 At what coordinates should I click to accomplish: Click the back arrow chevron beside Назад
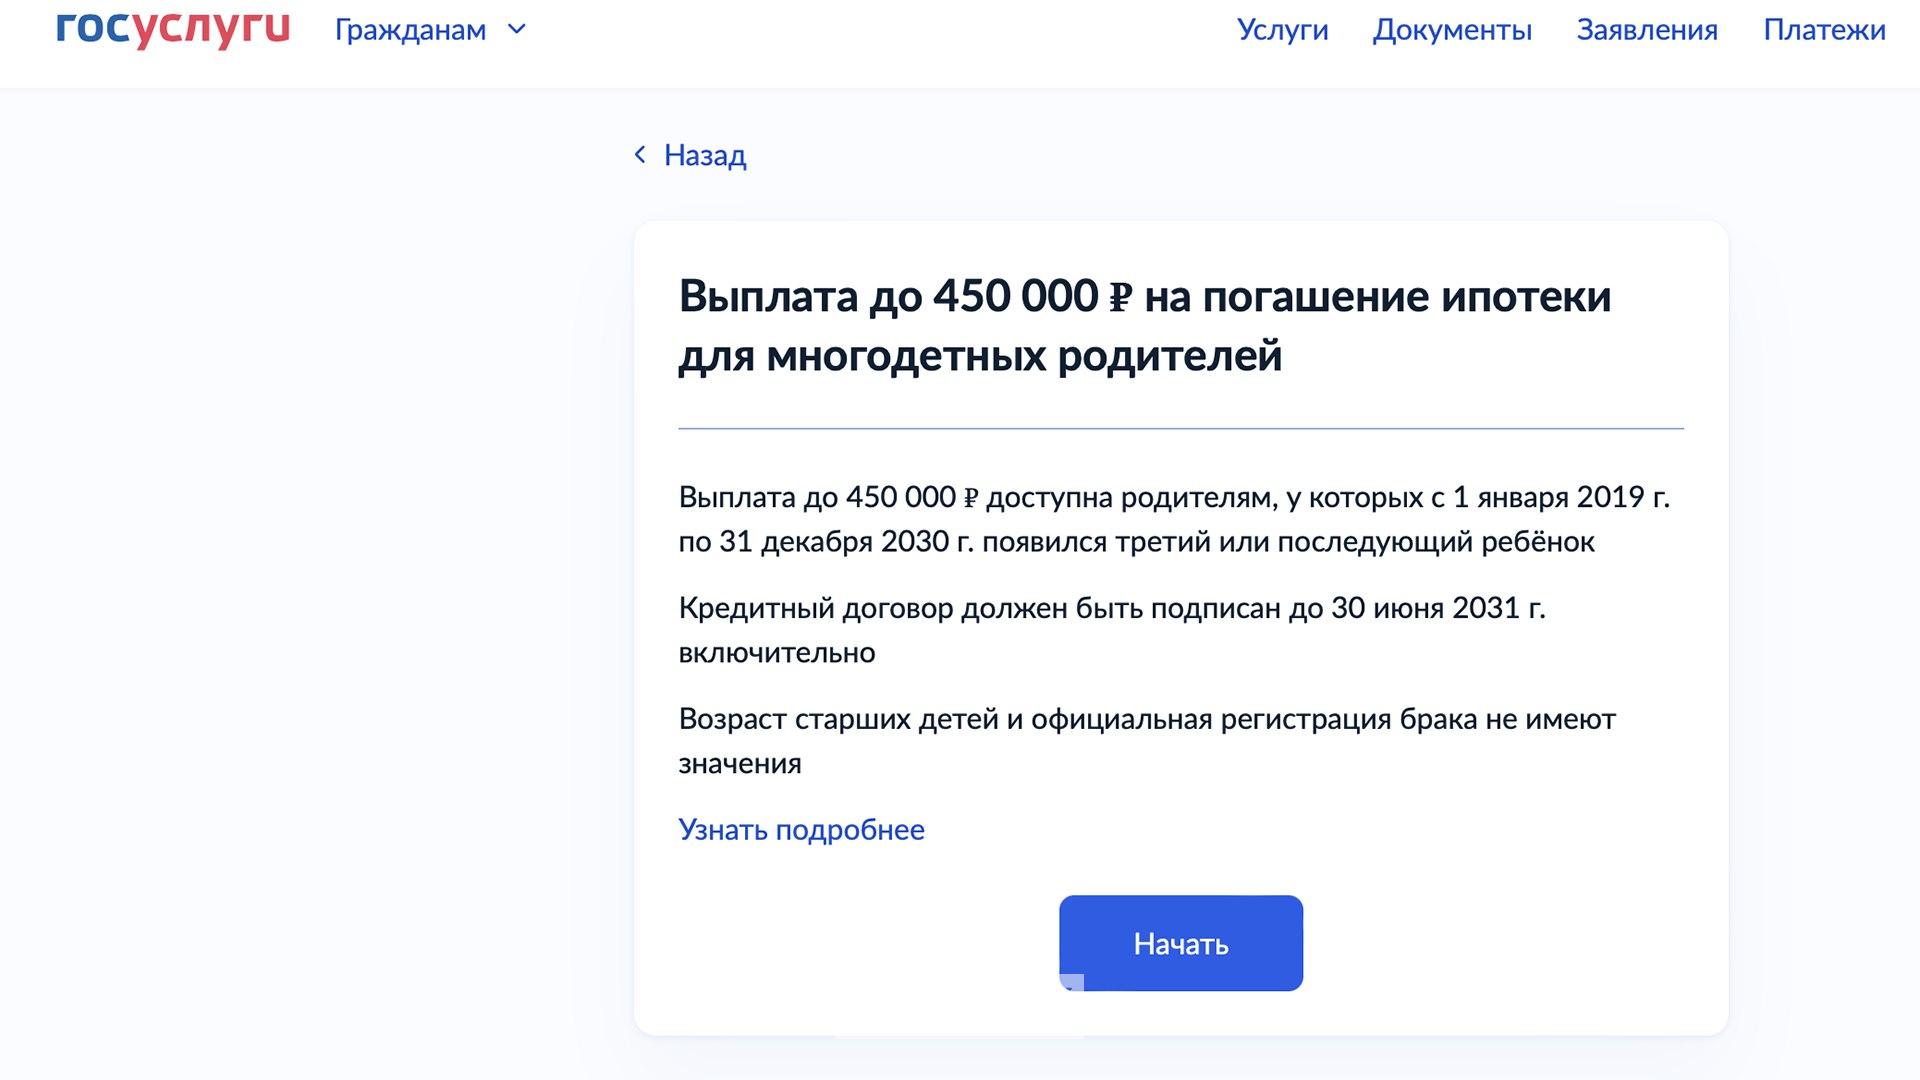tap(640, 155)
